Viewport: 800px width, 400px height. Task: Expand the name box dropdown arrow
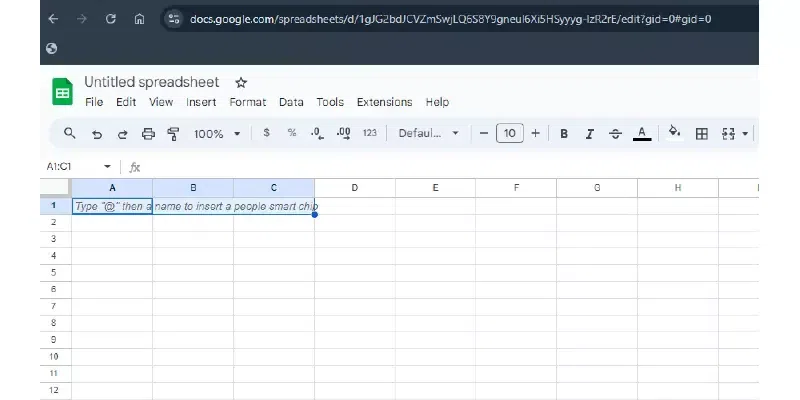107,167
